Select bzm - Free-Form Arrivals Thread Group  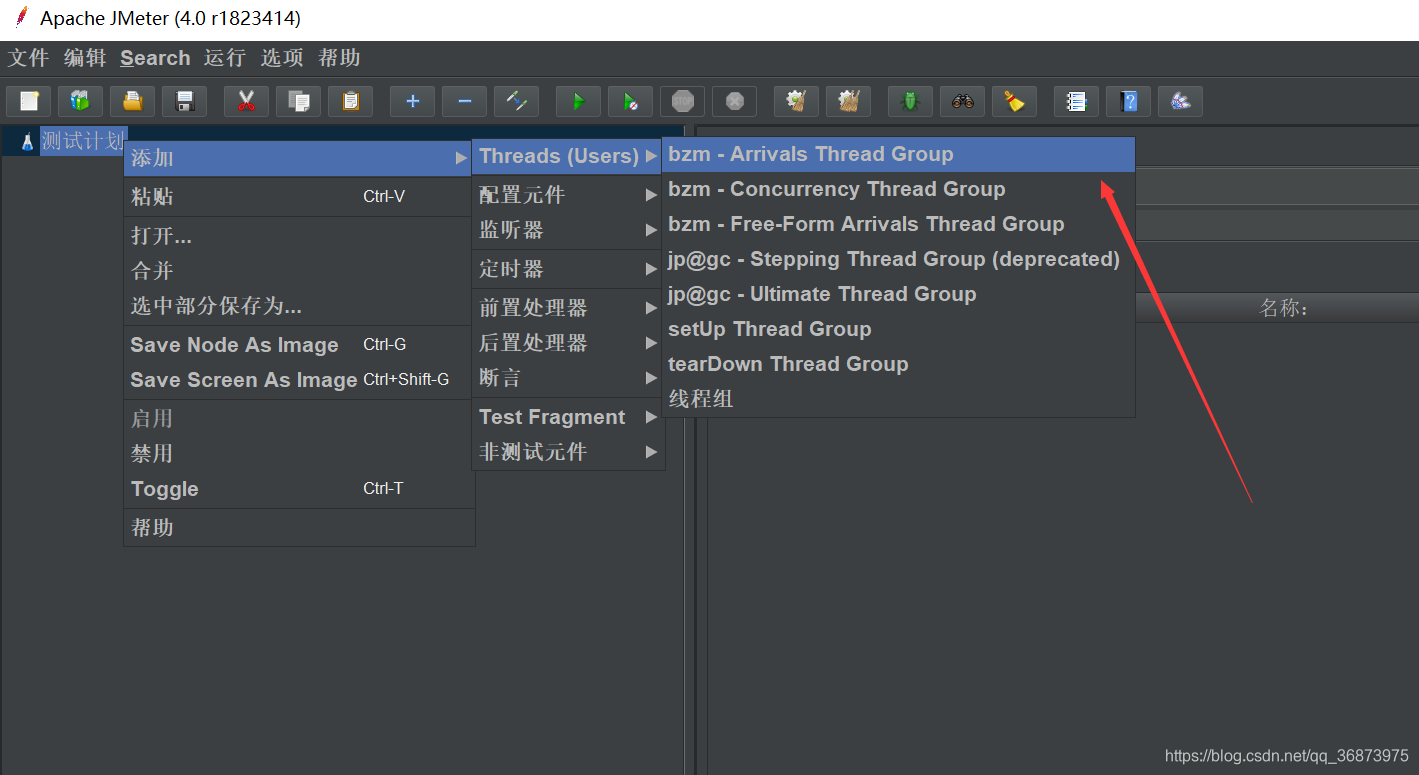pyautogui.click(x=898, y=225)
